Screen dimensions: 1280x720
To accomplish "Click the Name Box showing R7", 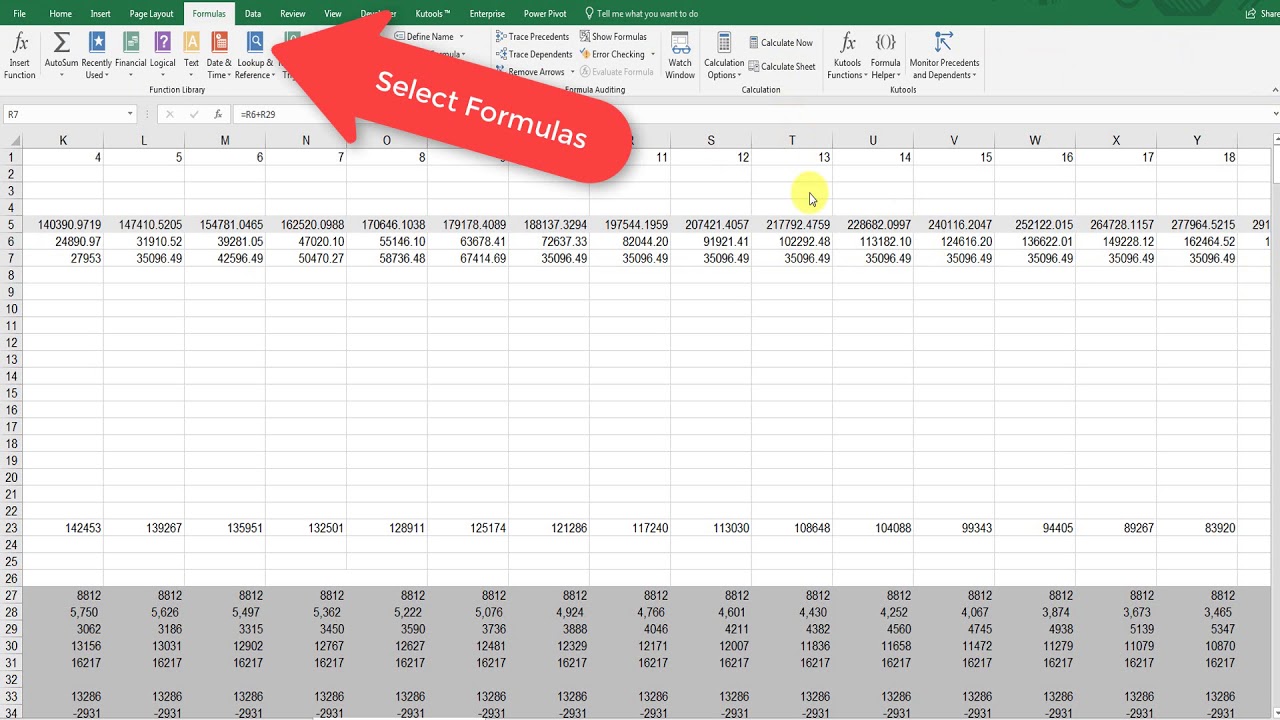I will point(63,114).
